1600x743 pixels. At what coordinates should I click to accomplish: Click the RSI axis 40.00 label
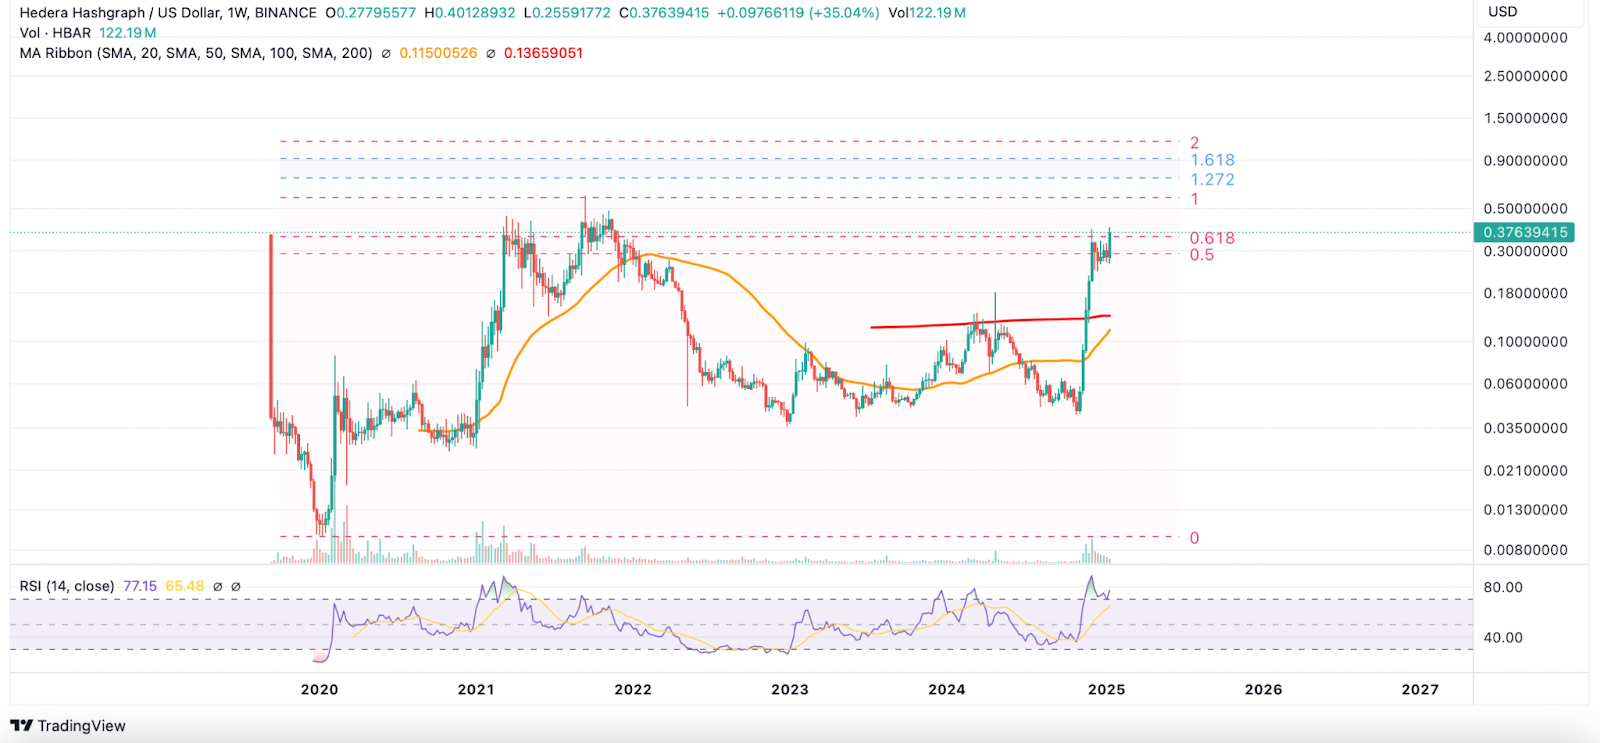click(1503, 637)
